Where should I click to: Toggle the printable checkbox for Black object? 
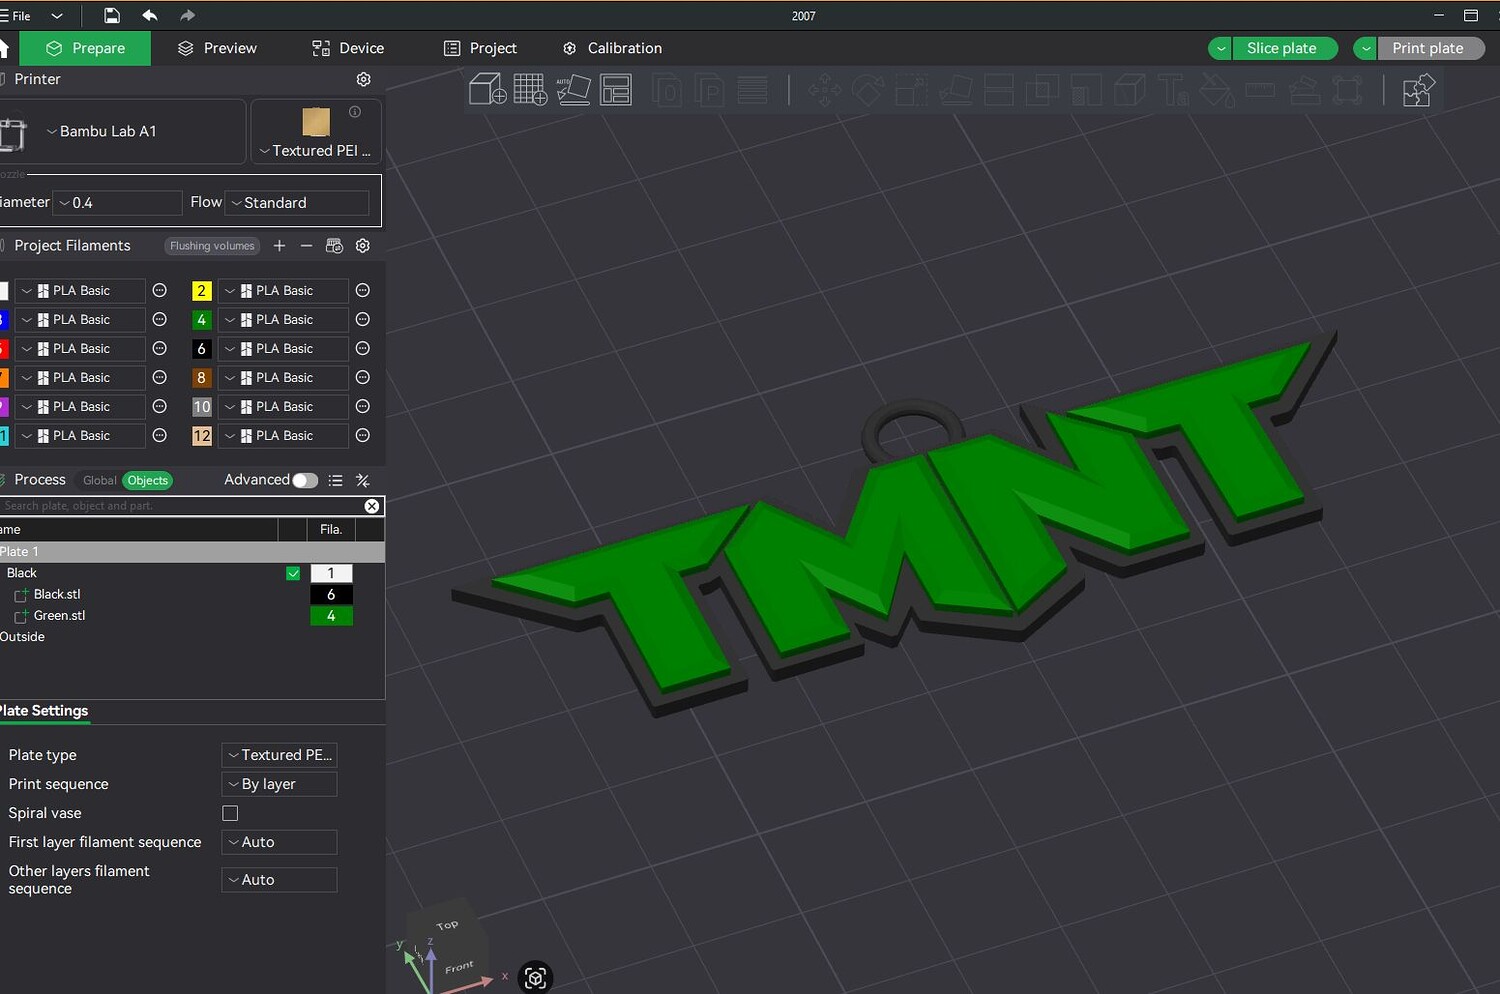tap(293, 574)
